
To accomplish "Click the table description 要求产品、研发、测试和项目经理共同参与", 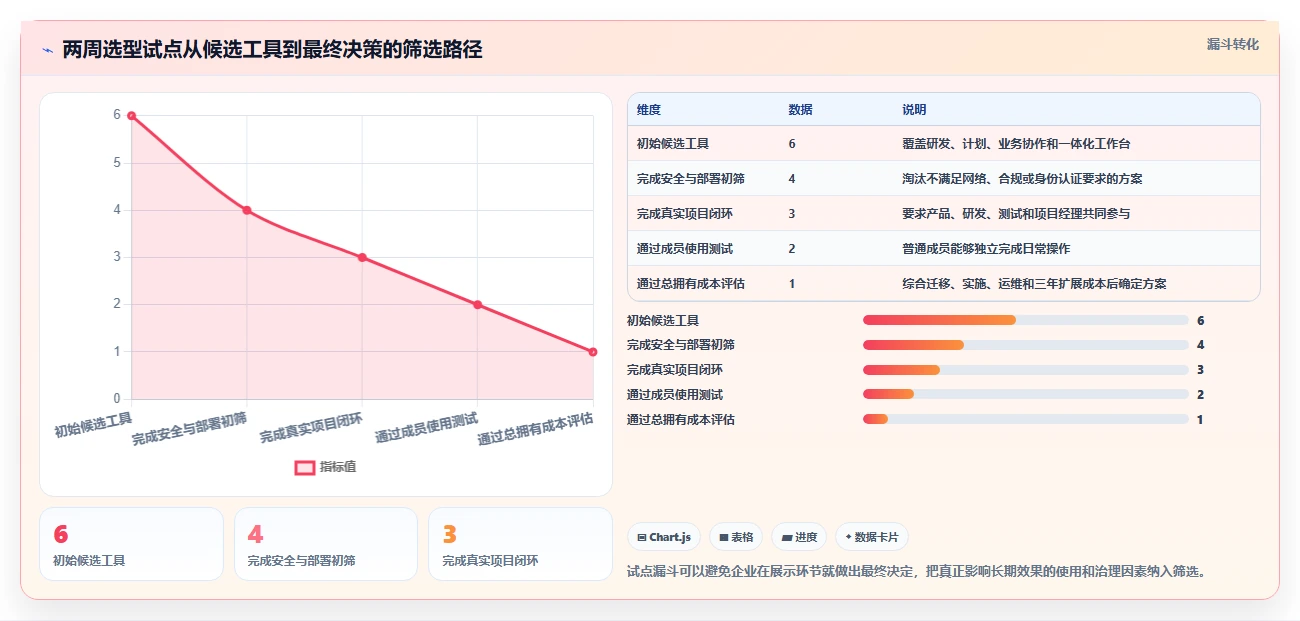I will click(1016, 214).
